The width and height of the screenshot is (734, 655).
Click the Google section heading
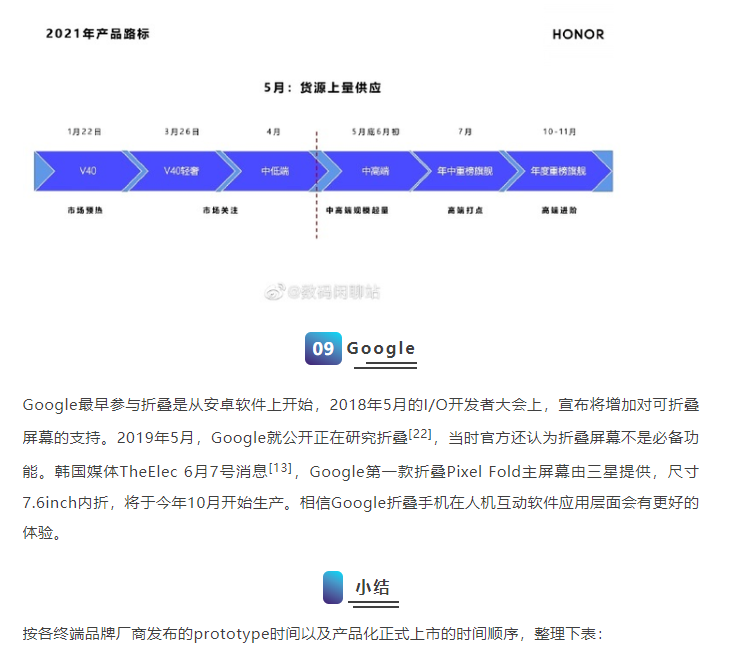coord(381,348)
